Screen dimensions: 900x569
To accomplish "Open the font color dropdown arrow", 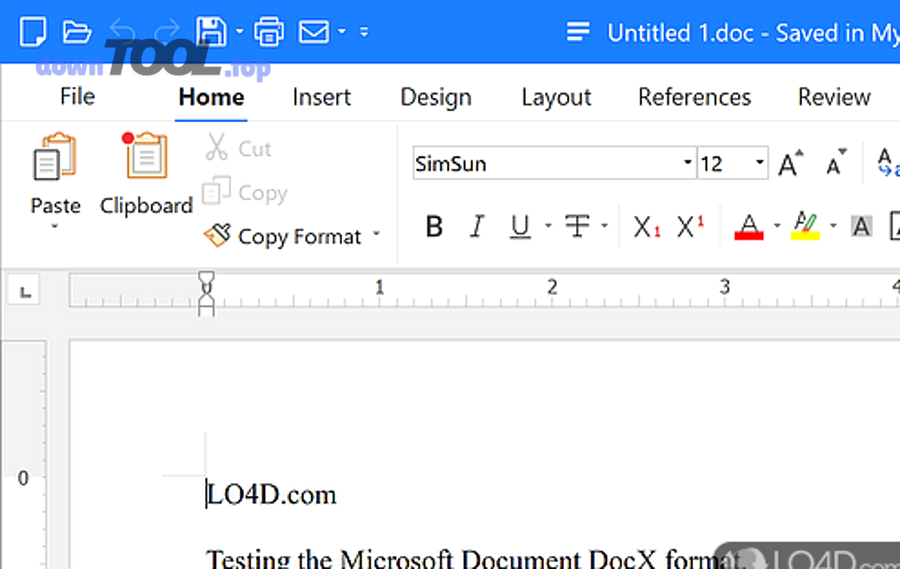I will (777, 226).
